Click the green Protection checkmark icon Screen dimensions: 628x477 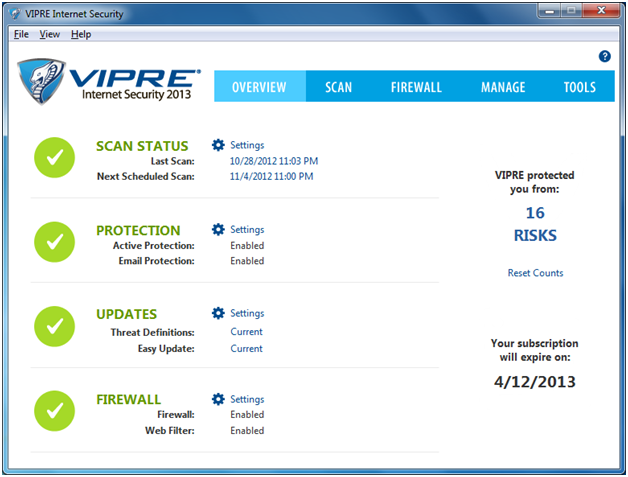pyautogui.click(x=54, y=242)
